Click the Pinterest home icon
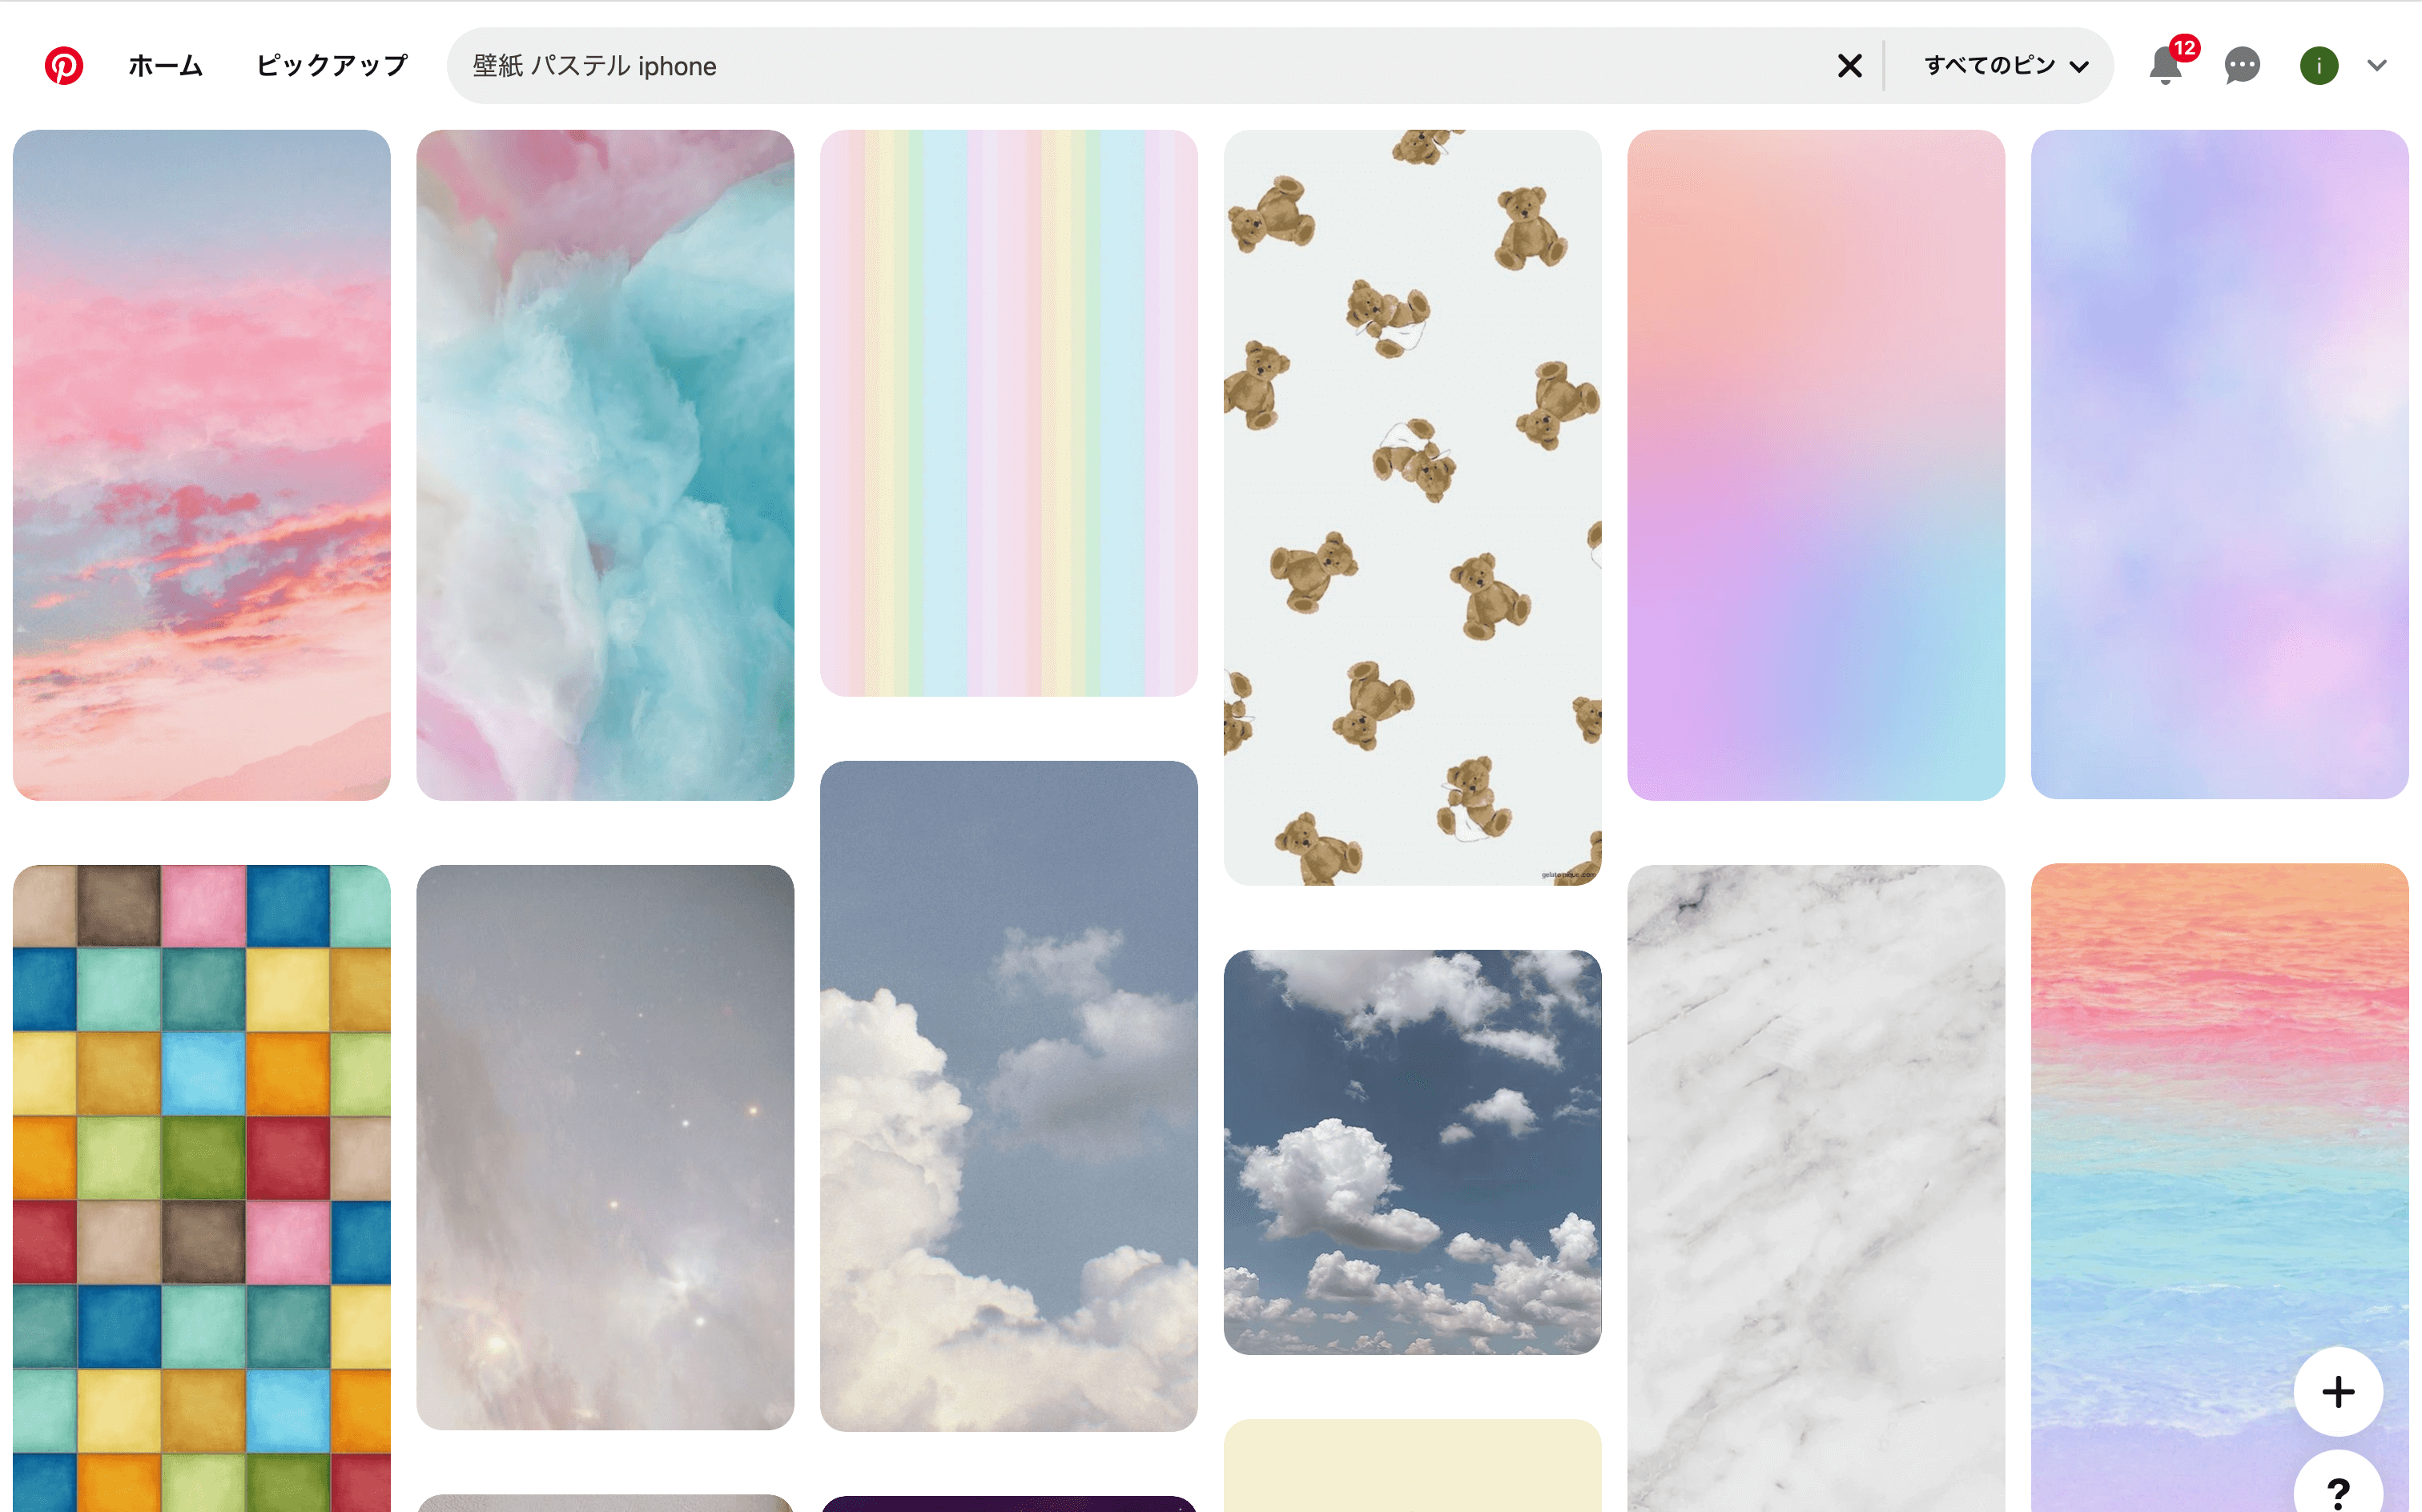The height and width of the screenshot is (1512, 2422). [x=64, y=64]
